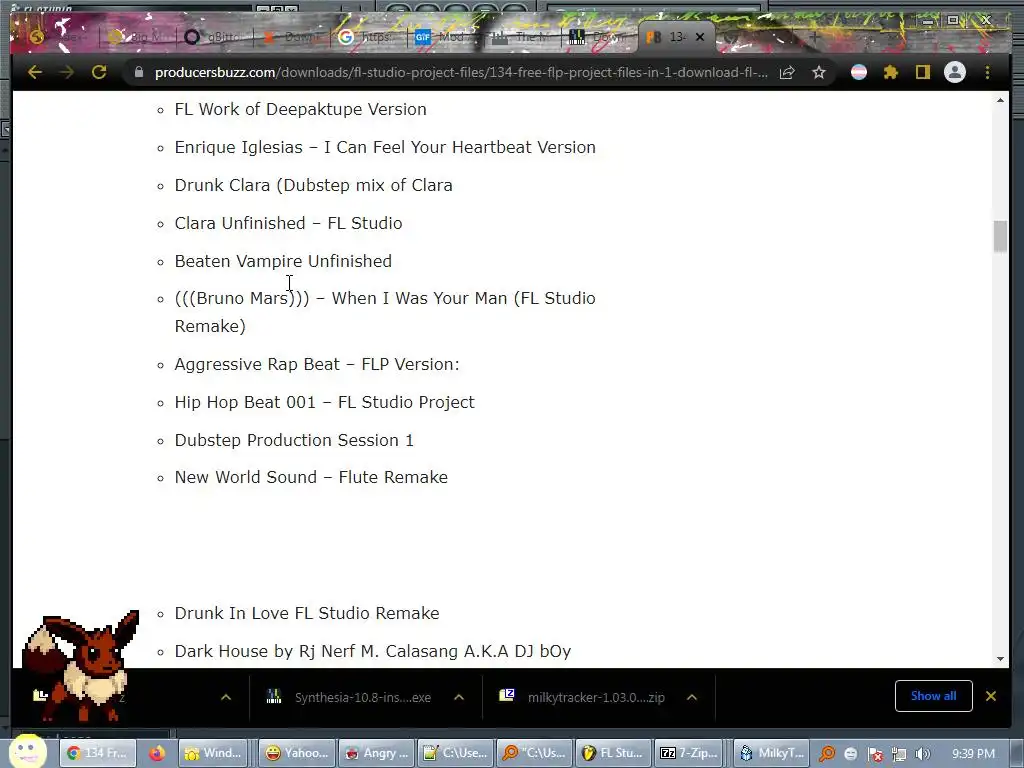The width and height of the screenshot is (1024, 768).
Task: Open the Chrome three-dot menu
Action: [987, 72]
